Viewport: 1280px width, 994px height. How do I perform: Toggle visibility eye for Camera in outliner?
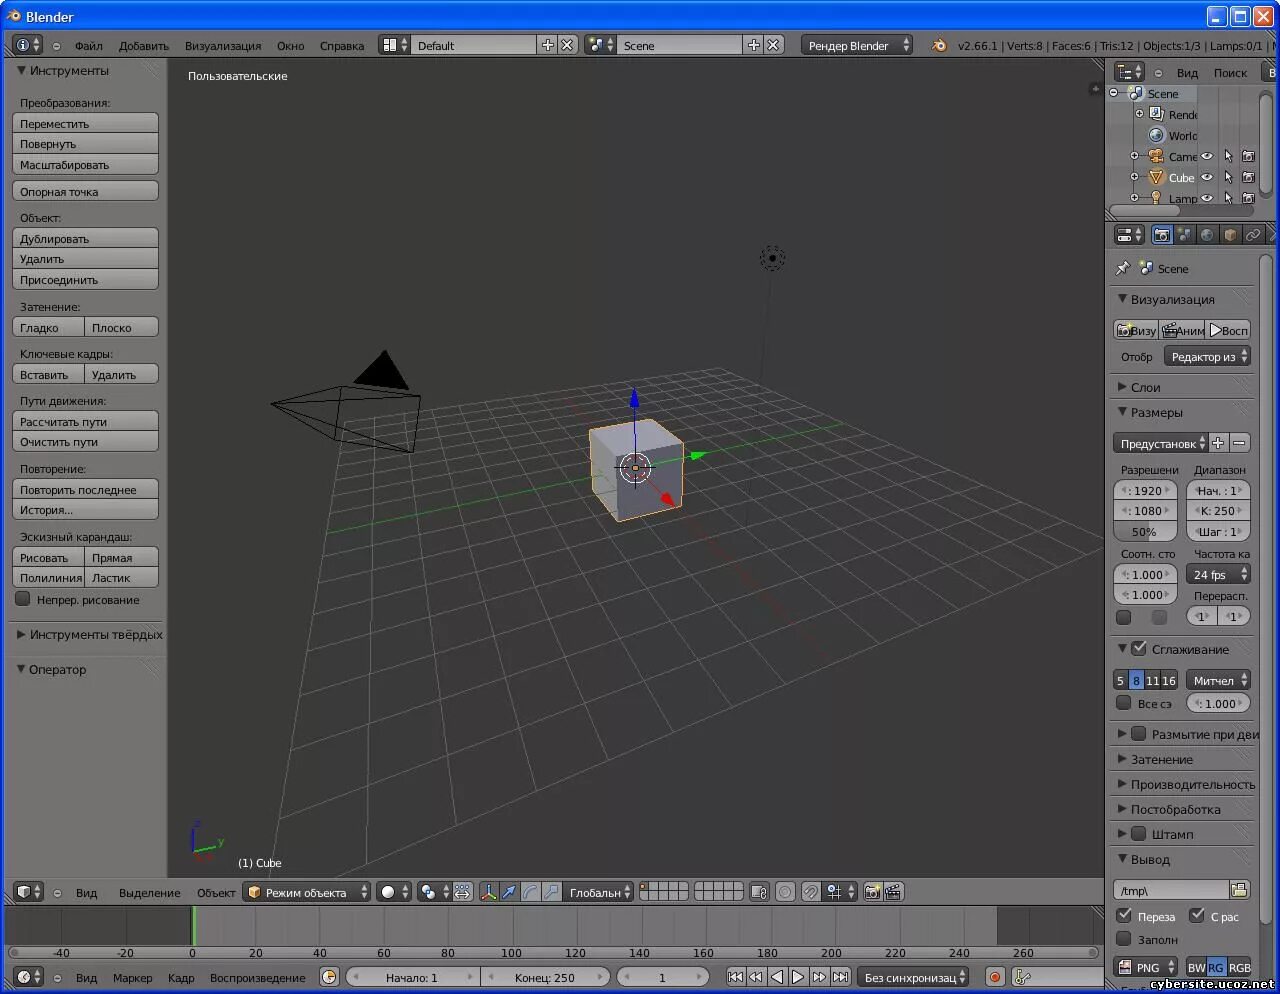coord(1207,156)
